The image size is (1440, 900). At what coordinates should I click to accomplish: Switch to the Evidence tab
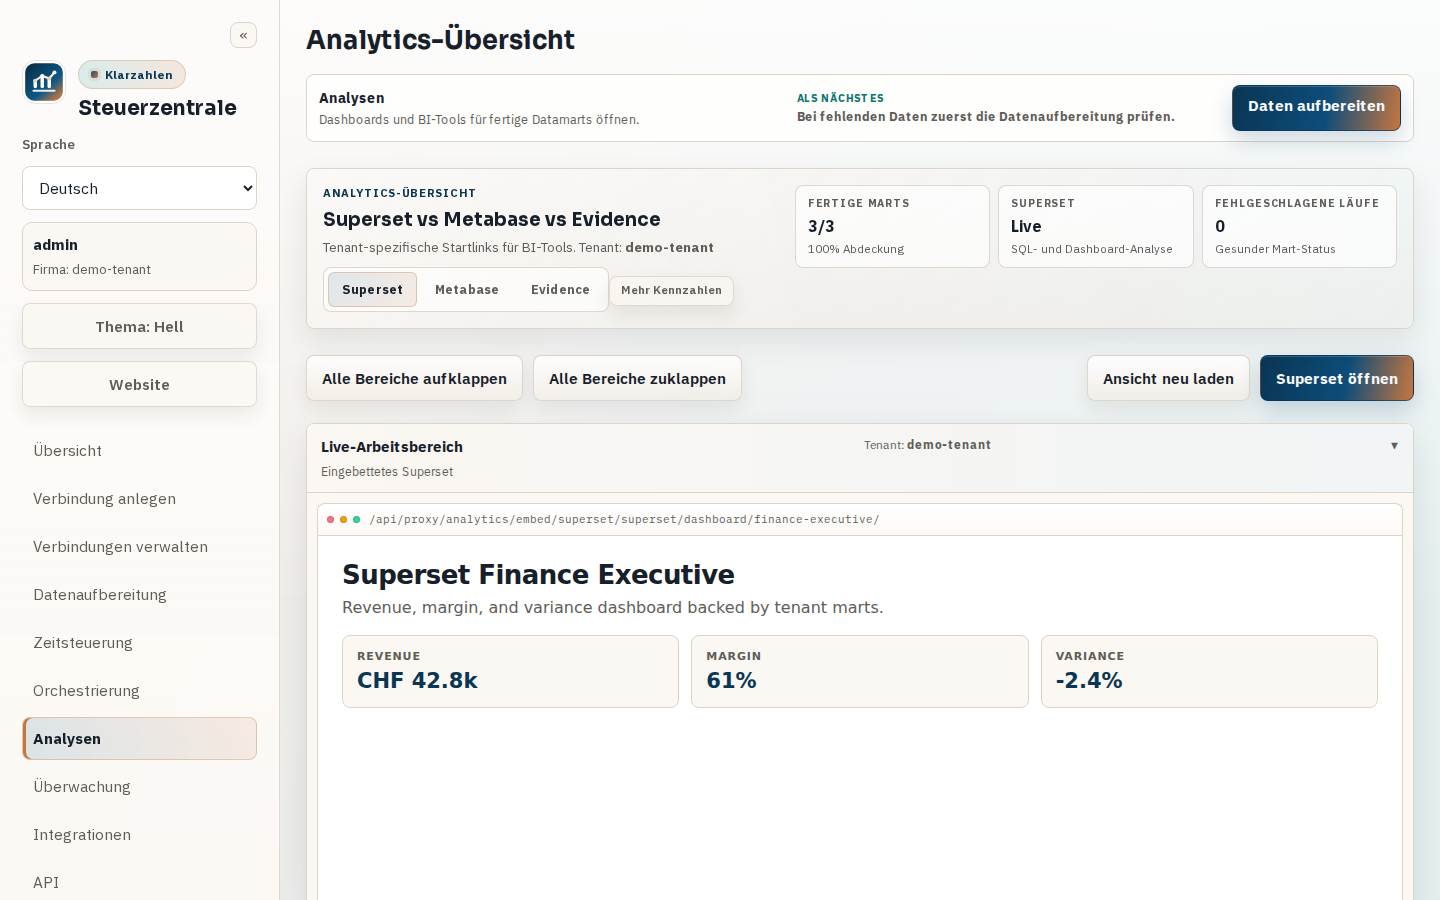click(560, 289)
